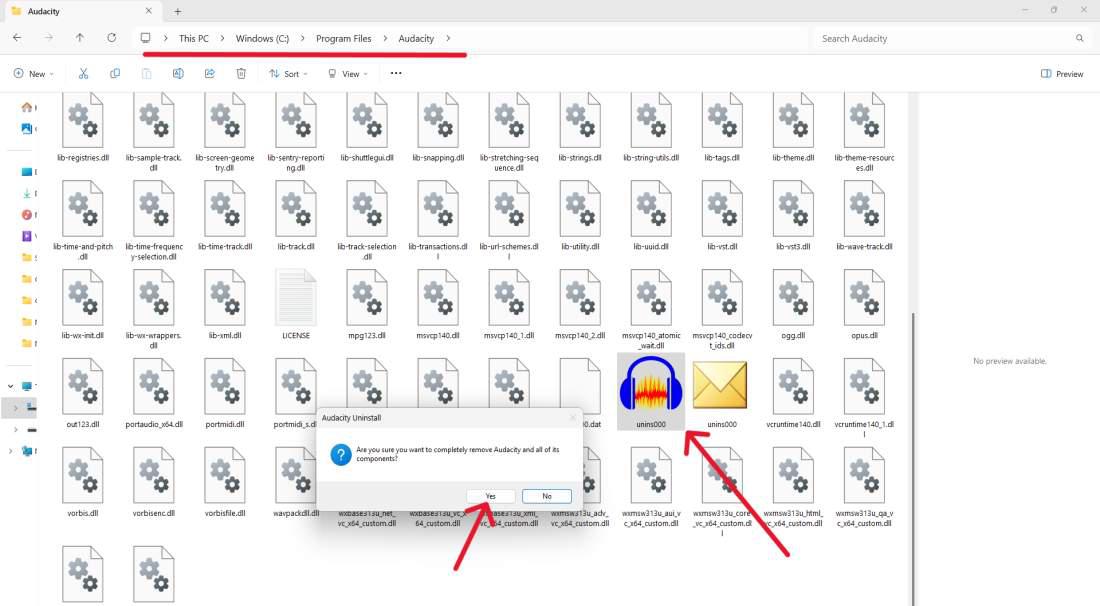Click the Search Audacity field

click(x=951, y=39)
